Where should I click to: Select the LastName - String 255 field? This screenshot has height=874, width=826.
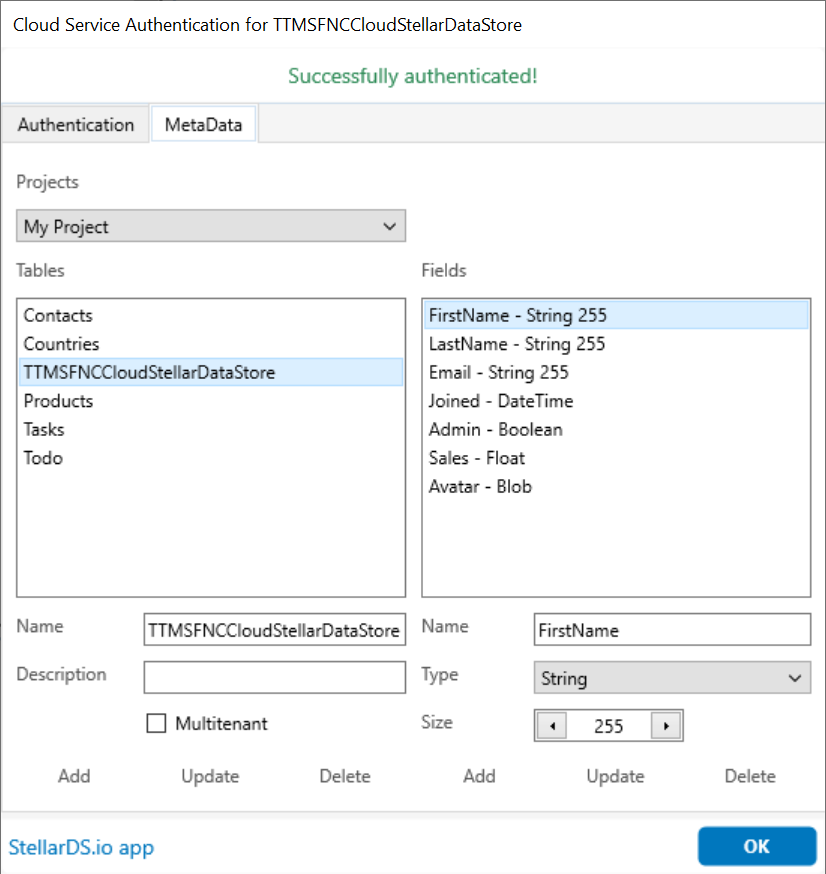tap(616, 344)
